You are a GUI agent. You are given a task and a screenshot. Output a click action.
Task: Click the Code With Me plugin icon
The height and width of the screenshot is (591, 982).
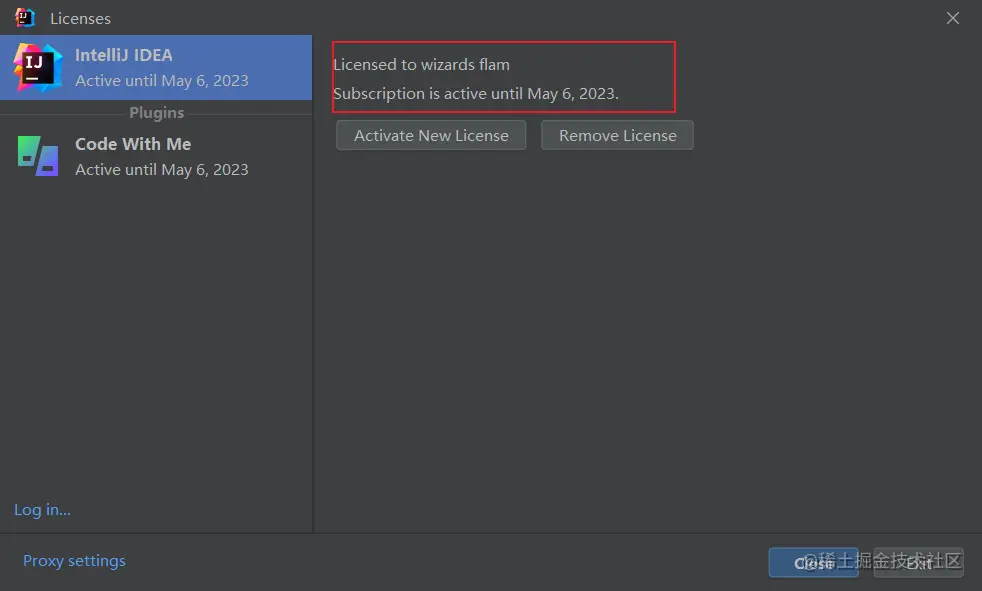[x=37, y=156]
